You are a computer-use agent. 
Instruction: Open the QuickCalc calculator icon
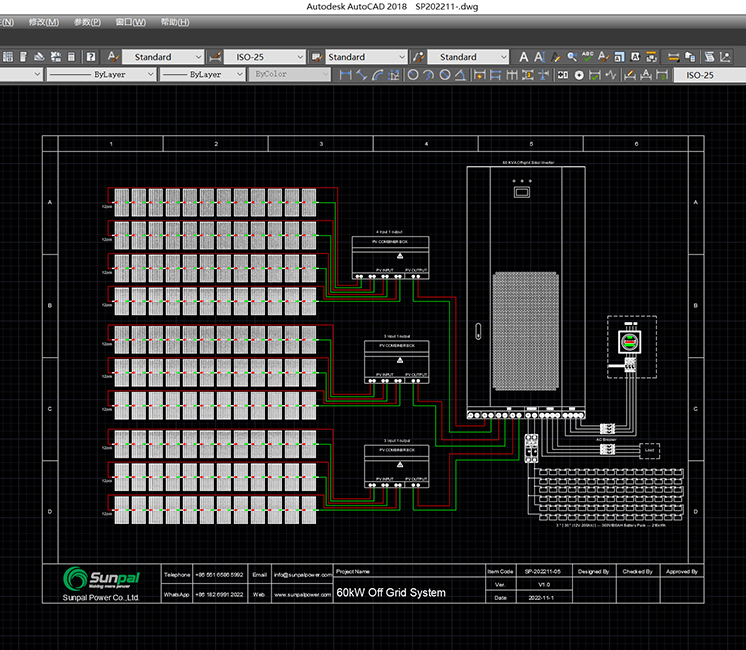(x=71, y=57)
